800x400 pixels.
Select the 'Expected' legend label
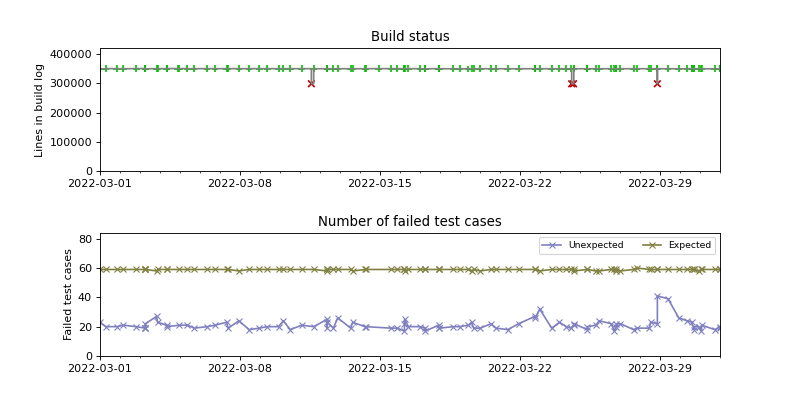point(689,245)
